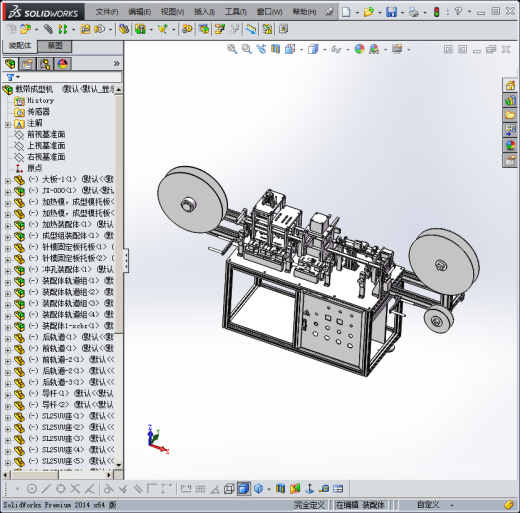Open the view orientation dropdown arrow

pos(302,50)
